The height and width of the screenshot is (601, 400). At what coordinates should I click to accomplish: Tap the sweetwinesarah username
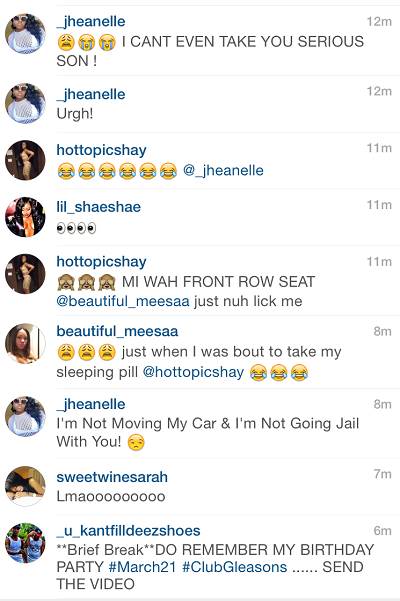tap(112, 477)
